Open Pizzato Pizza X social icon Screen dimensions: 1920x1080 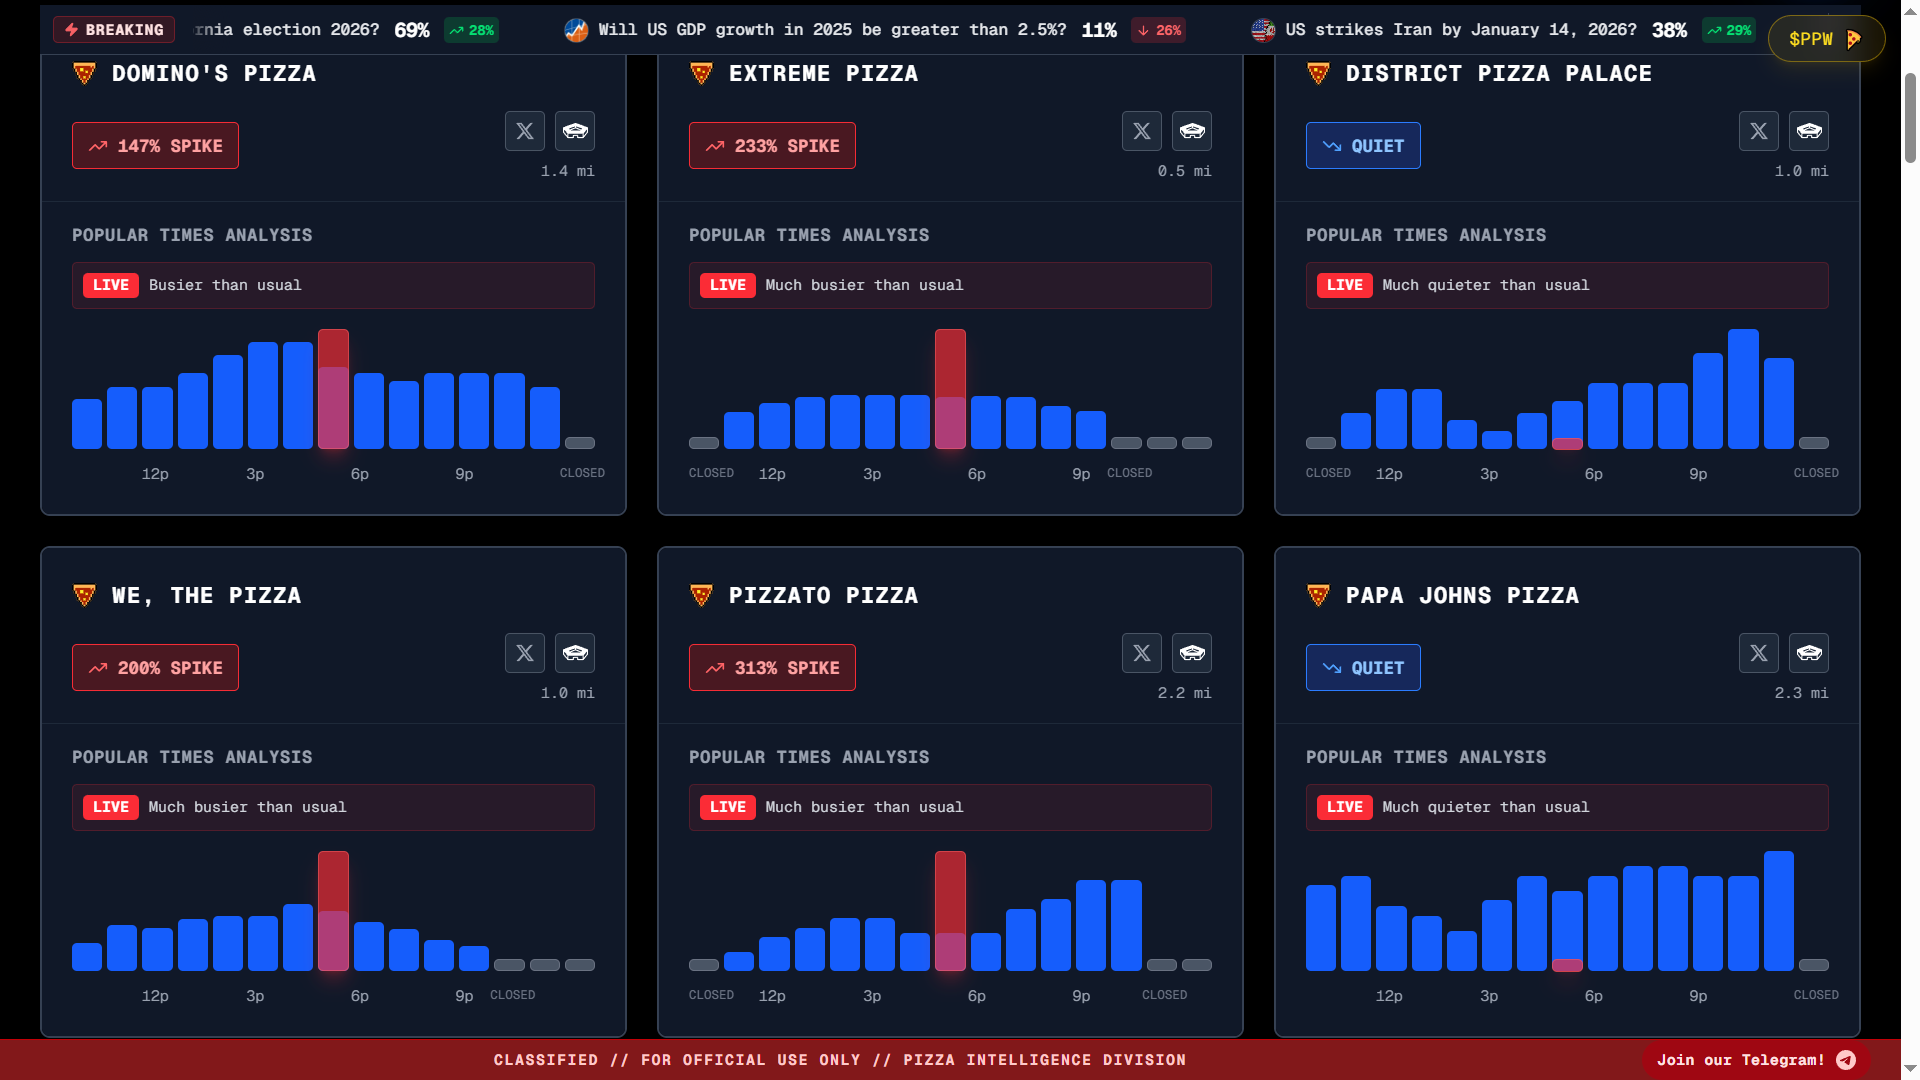tap(1141, 653)
